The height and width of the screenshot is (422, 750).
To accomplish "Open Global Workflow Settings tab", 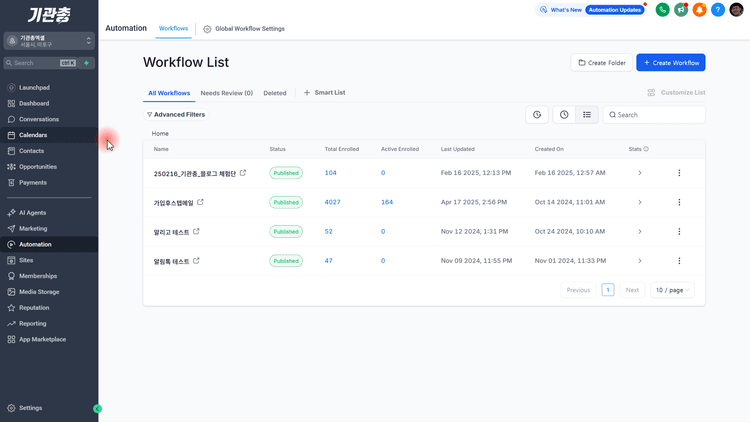I will point(244,29).
